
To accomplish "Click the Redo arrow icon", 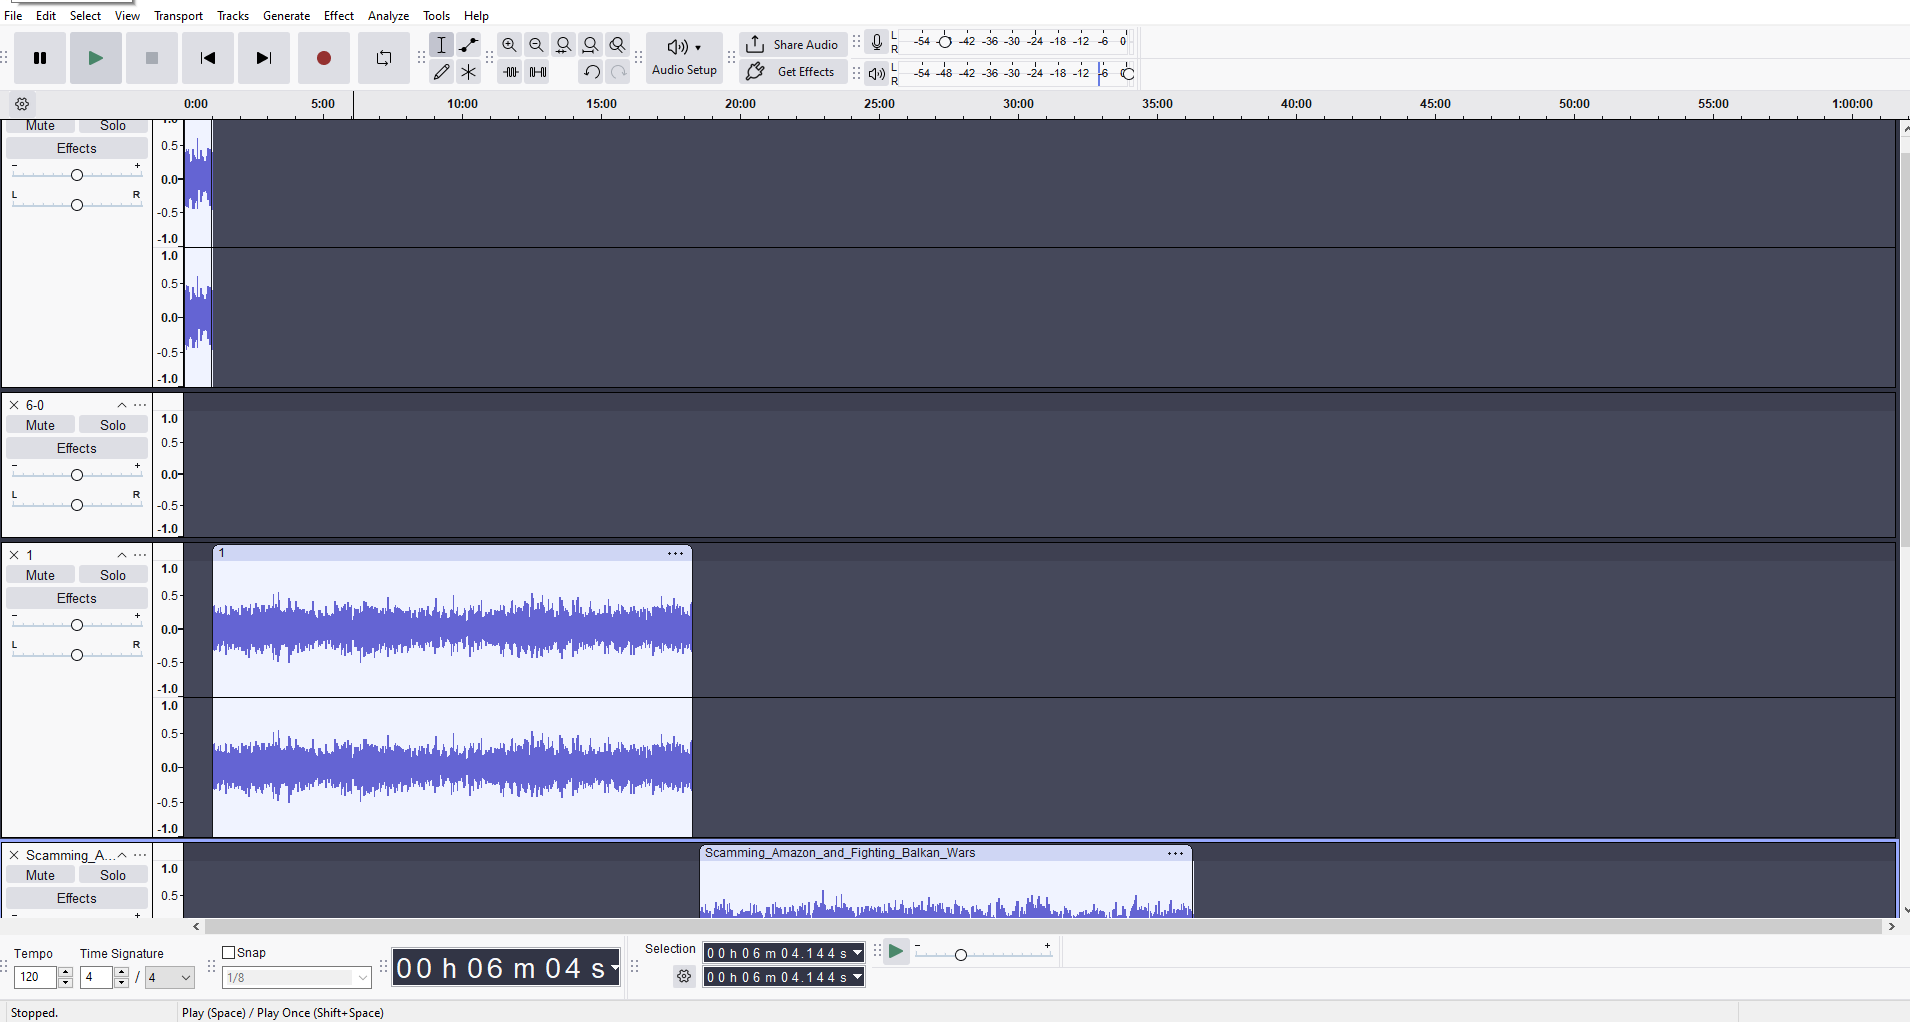I will [x=618, y=72].
